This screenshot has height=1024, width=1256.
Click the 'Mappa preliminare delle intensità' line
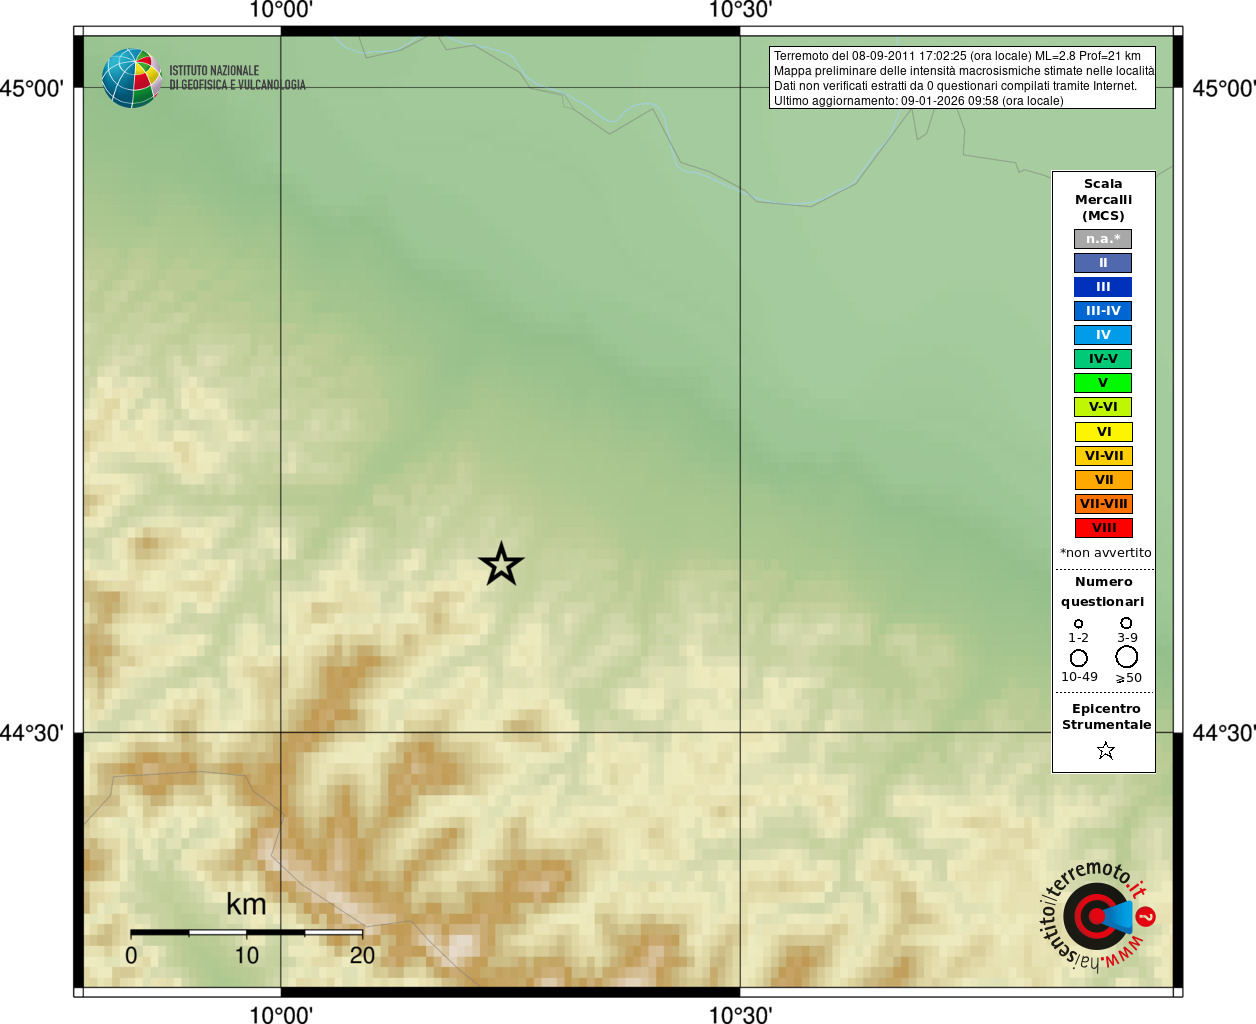click(x=964, y=71)
